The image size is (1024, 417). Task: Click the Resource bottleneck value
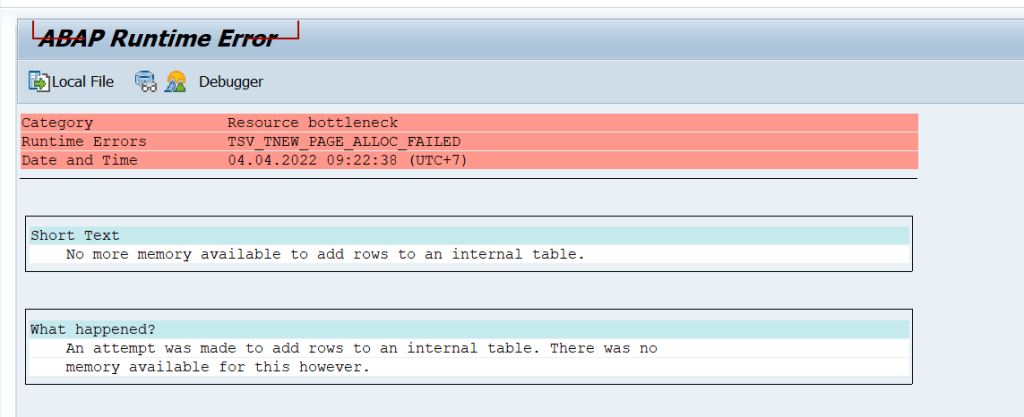pyautogui.click(x=312, y=123)
